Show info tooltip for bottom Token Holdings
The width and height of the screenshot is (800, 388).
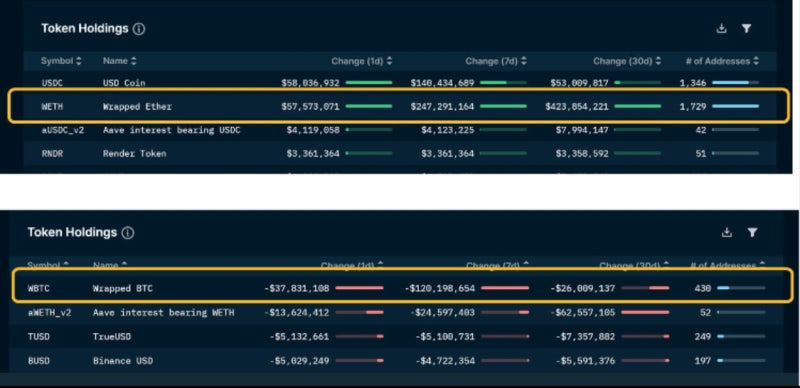(x=128, y=233)
